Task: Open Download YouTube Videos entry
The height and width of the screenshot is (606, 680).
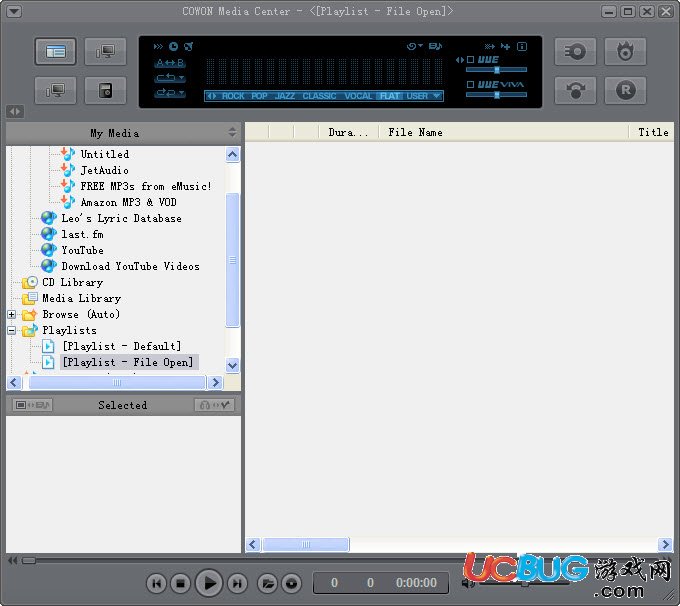Action: [131, 266]
